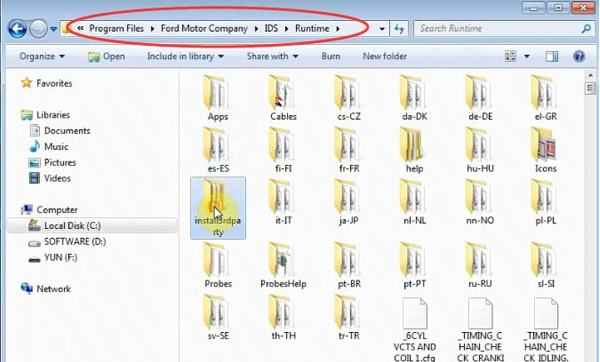The height and width of the screenshot is (362, 600).
Task: Select the hu-HU folder
Action: tap(480, 150)
